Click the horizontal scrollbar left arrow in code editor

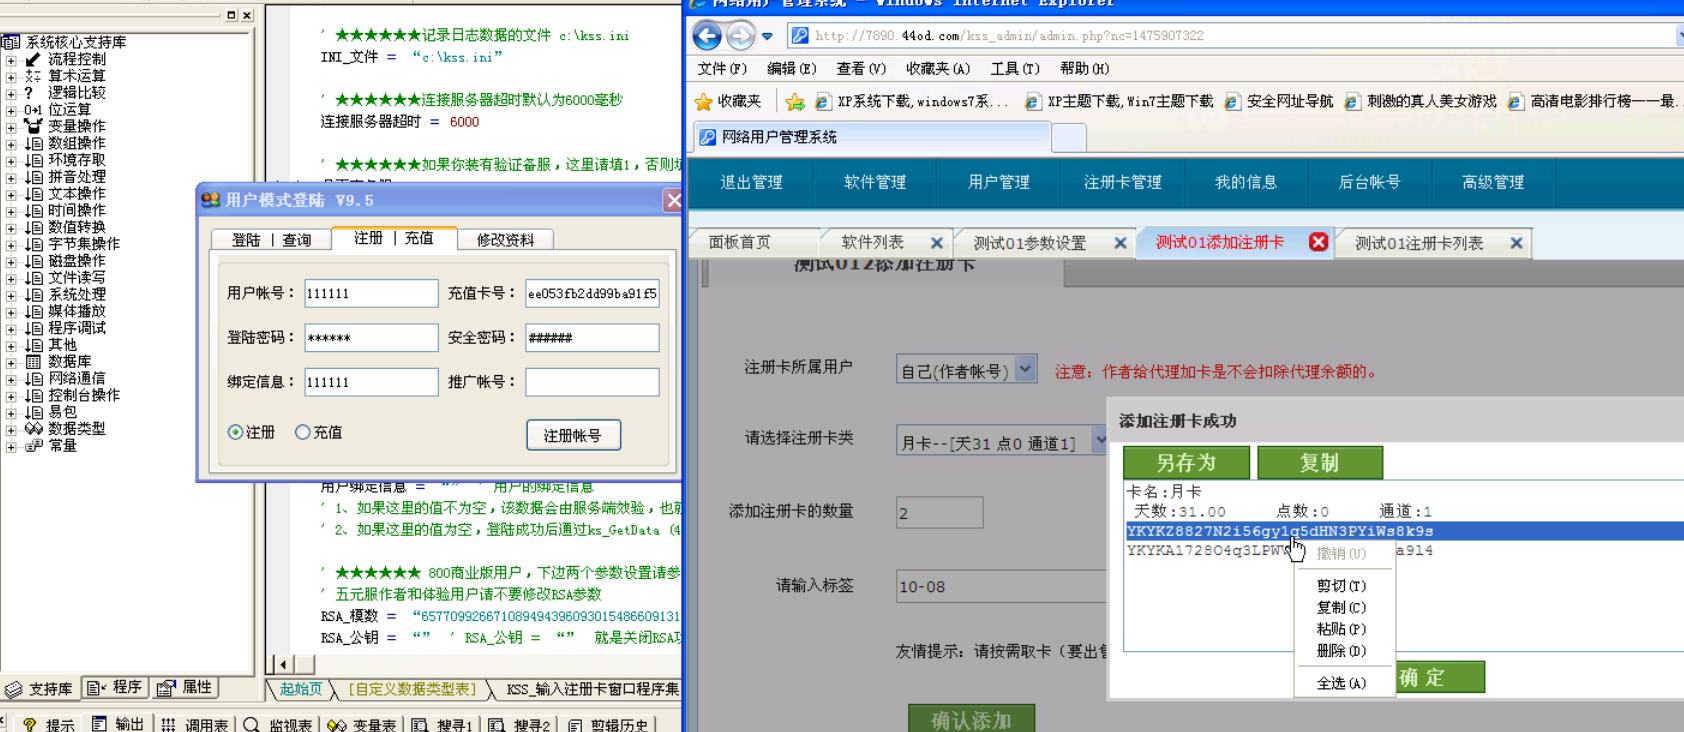(283, 664)
